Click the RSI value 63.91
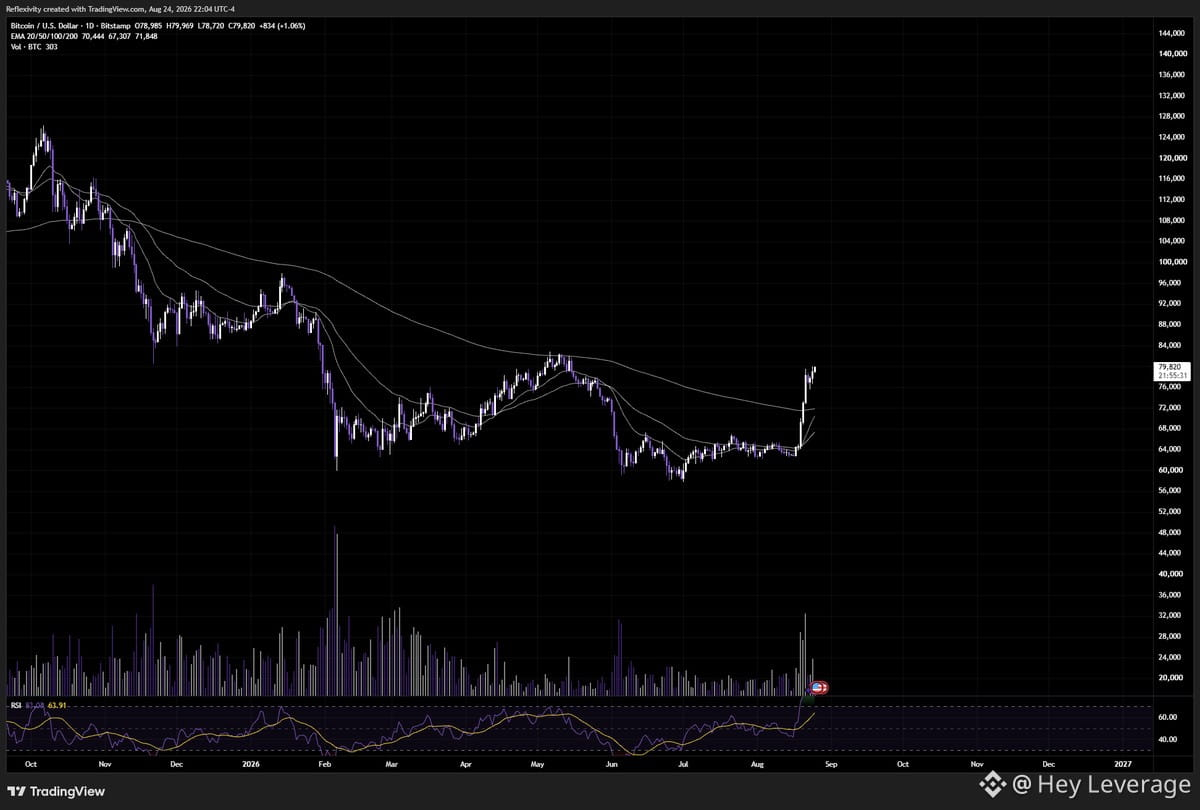The image size is (1200, 810). [56, 705]
